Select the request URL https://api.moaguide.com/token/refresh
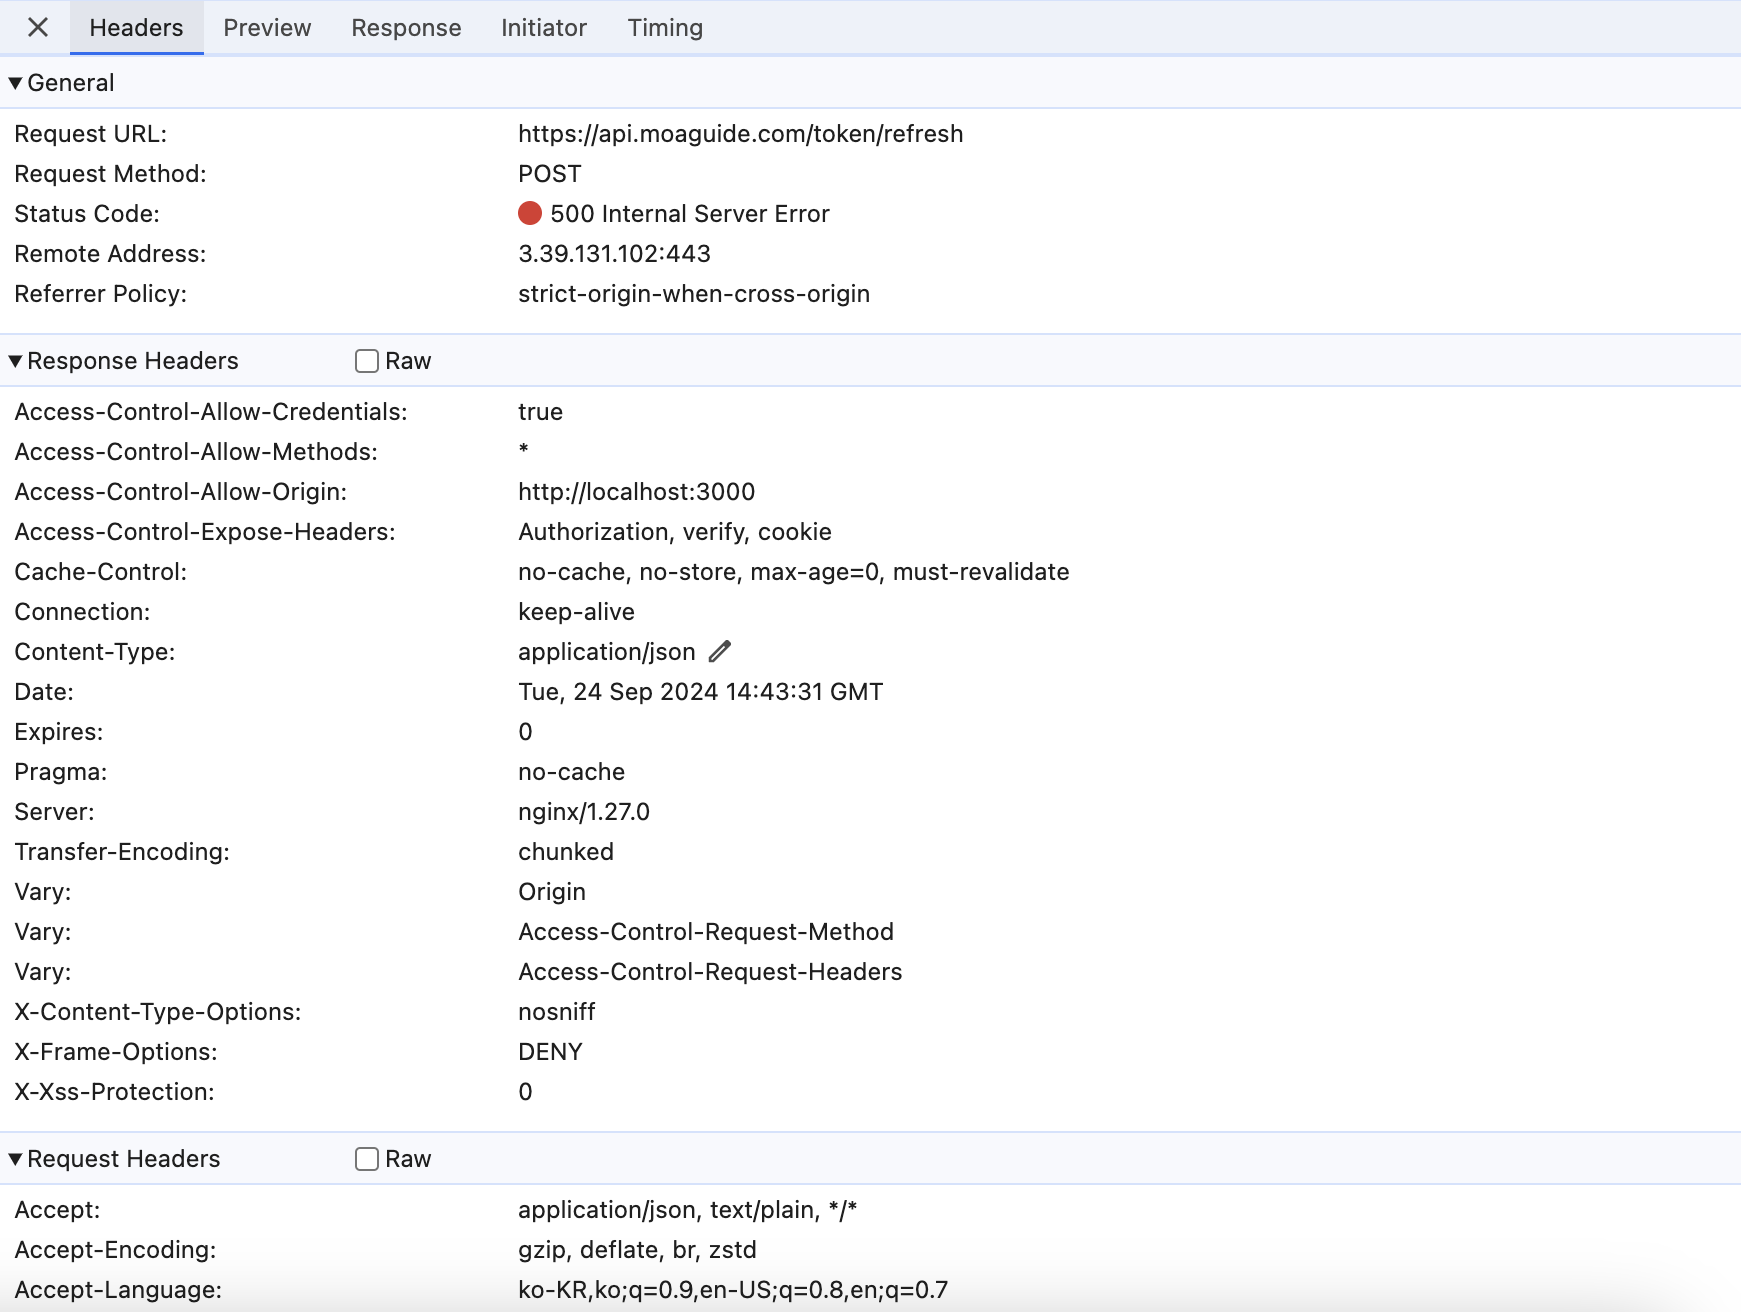Screen dimensions: 1741x1312 click(x=740, y=134)
